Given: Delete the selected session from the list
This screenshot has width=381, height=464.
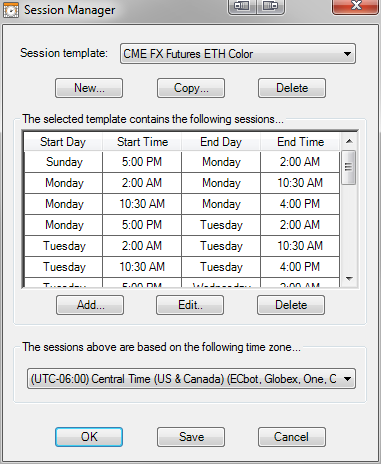Looking at the screenshot, I should 291,305.
